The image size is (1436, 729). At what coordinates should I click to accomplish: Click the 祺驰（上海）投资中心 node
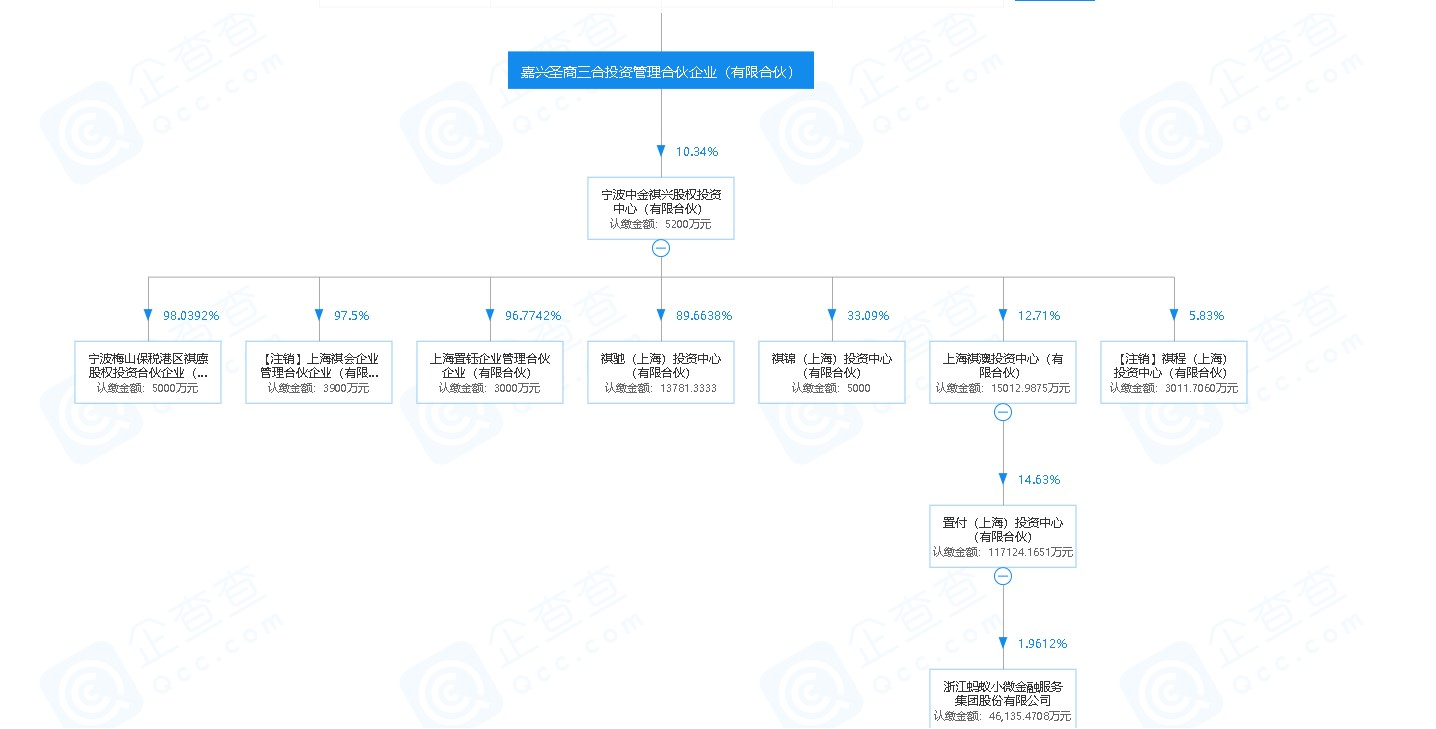click(x=661, y=372)
